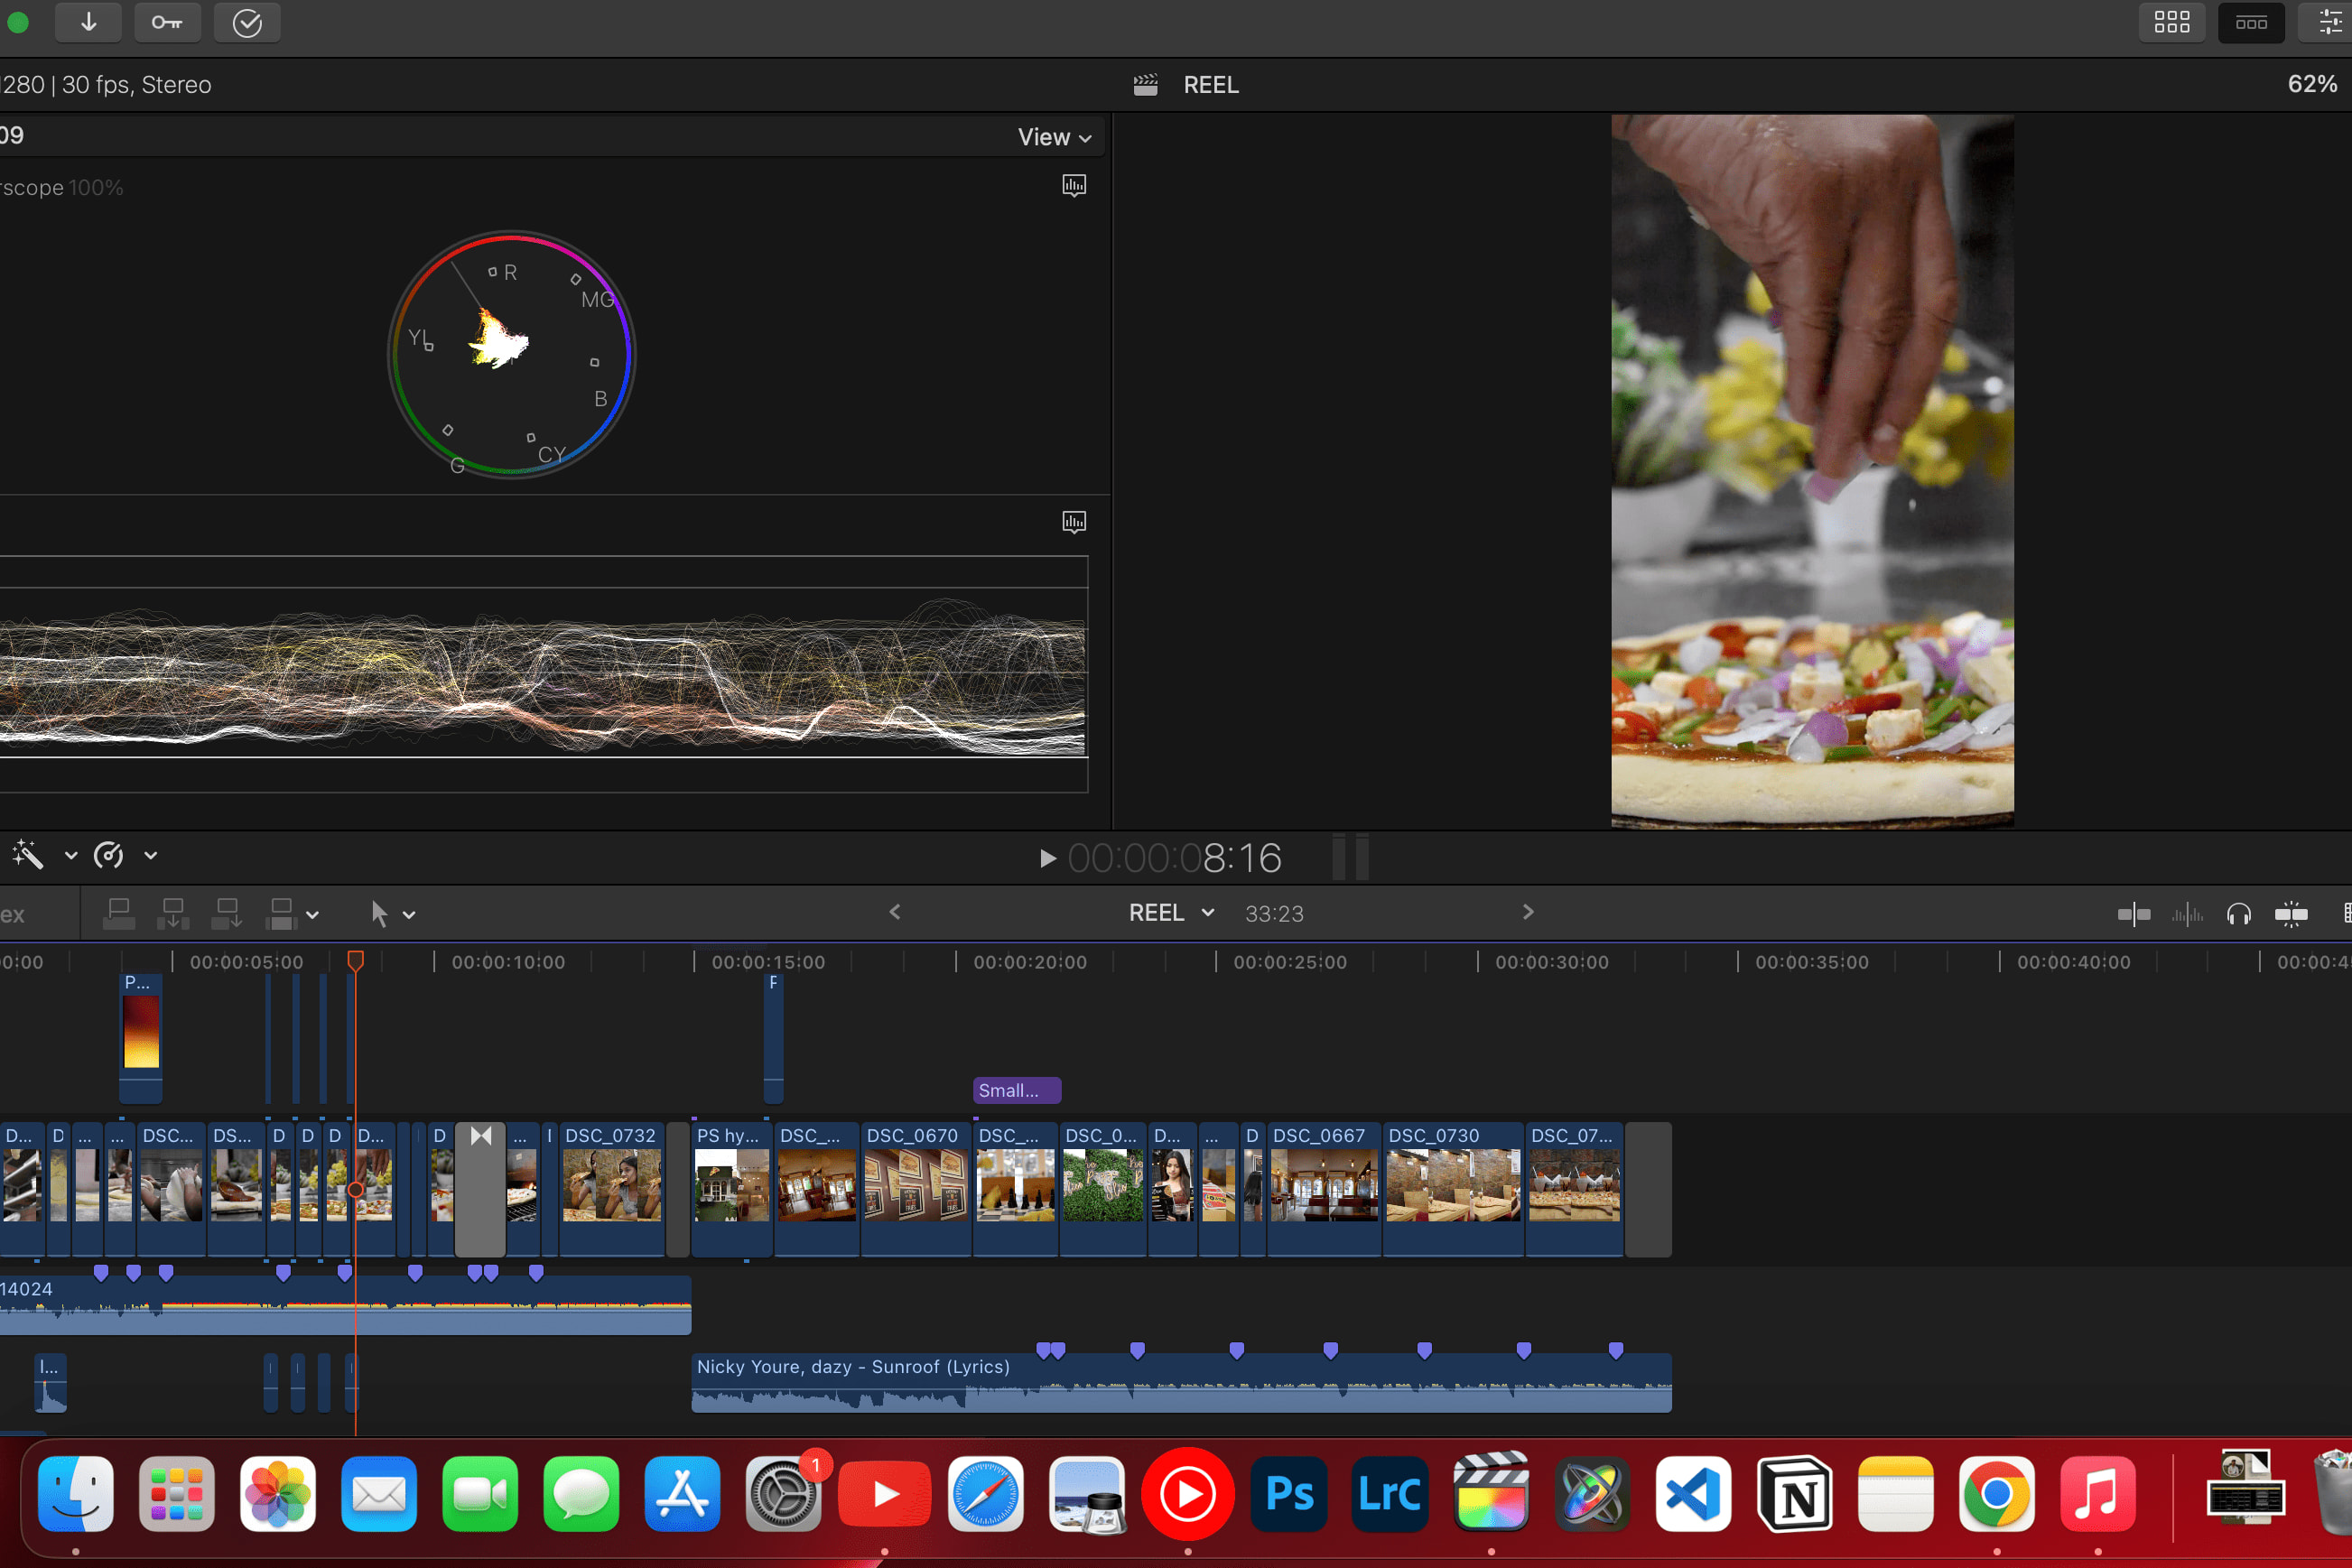Screen dimensions: 2352x1568
Task: Toggle the timeline panel visibility button
Action: click(x=2250, y=22)
